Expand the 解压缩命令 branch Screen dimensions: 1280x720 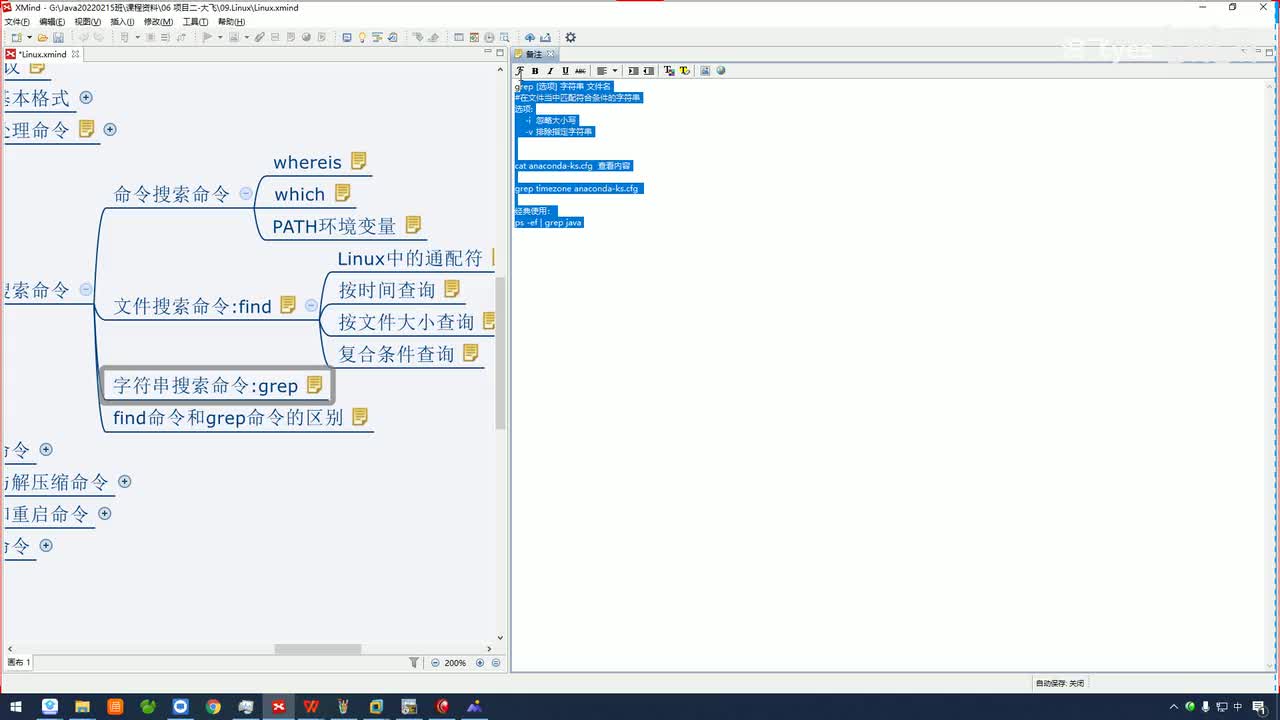[125, 482]
